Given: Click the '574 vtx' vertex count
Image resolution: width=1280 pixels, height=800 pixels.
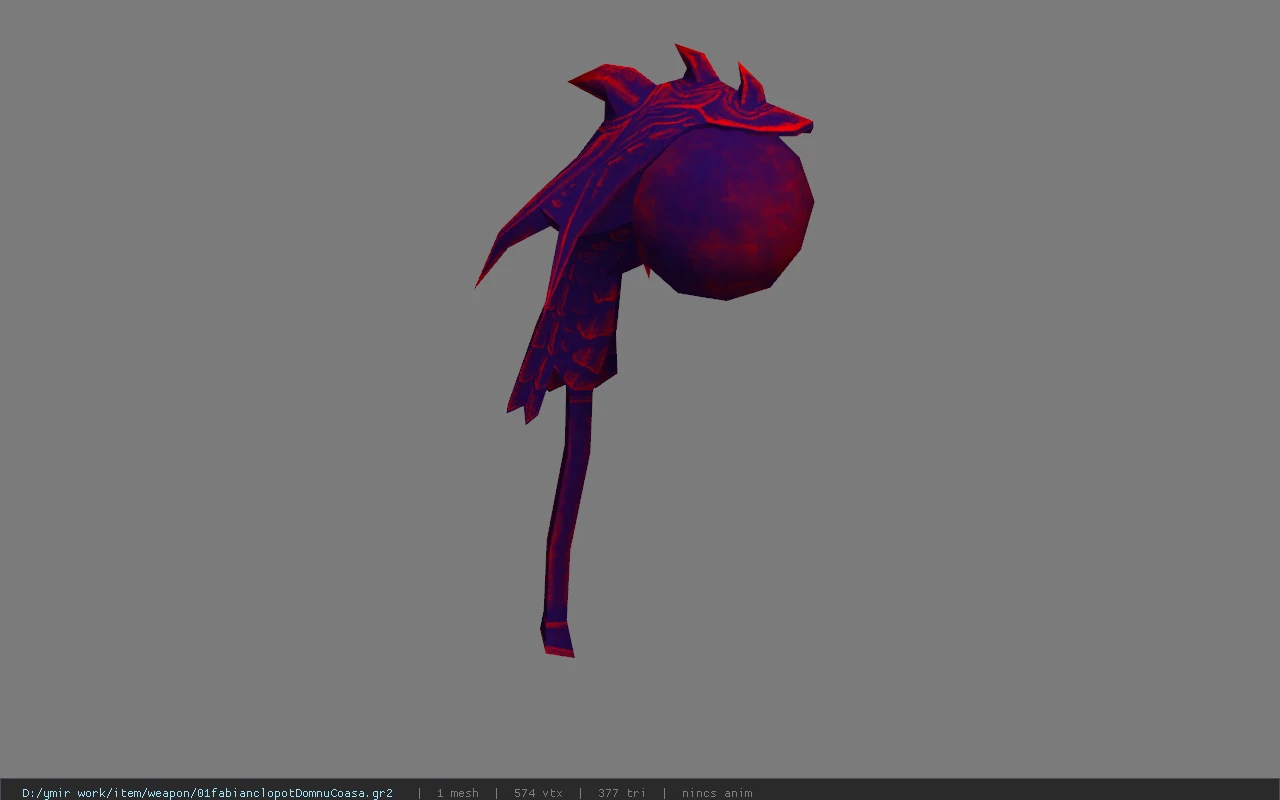Looking at the screenshot, I should click(538, 793).
